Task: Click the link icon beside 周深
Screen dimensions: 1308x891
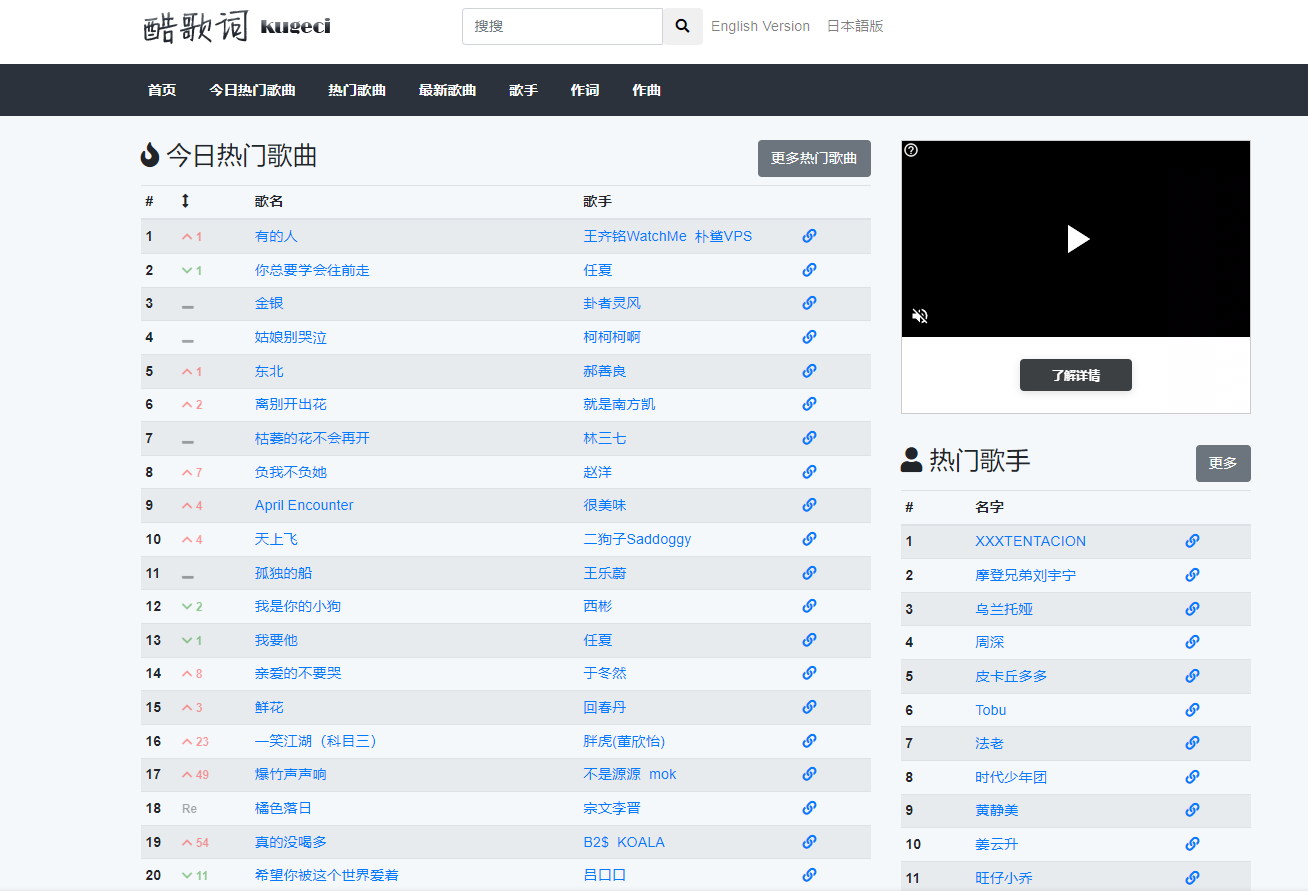Action: click(x=1192, y=642)
